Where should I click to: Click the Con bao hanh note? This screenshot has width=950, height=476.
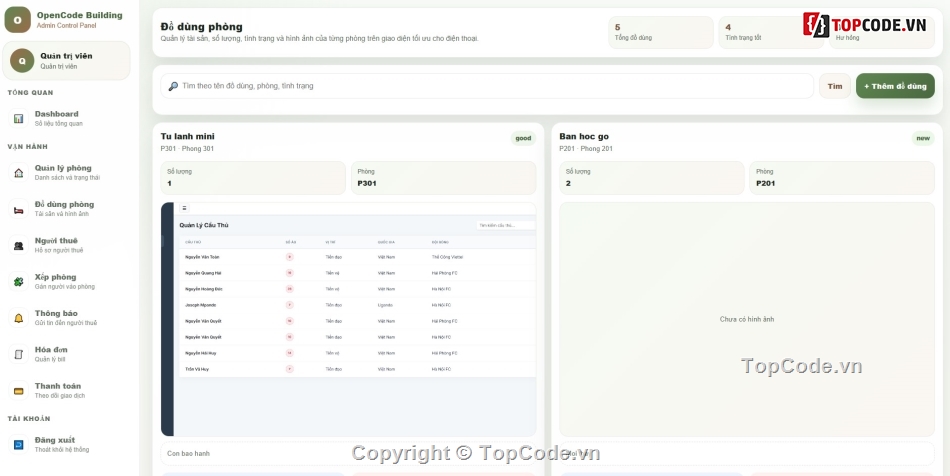348,453
